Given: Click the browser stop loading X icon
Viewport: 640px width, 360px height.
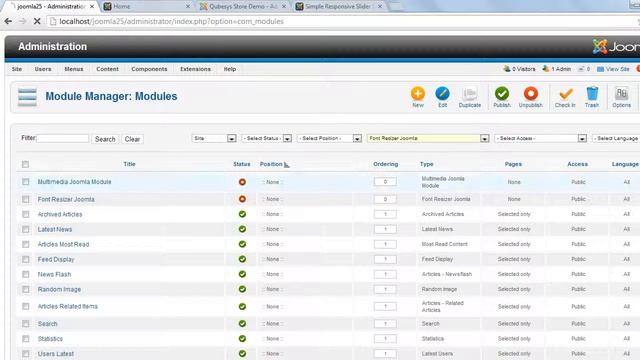Looking at the screenshot, I should coord(37,21).
